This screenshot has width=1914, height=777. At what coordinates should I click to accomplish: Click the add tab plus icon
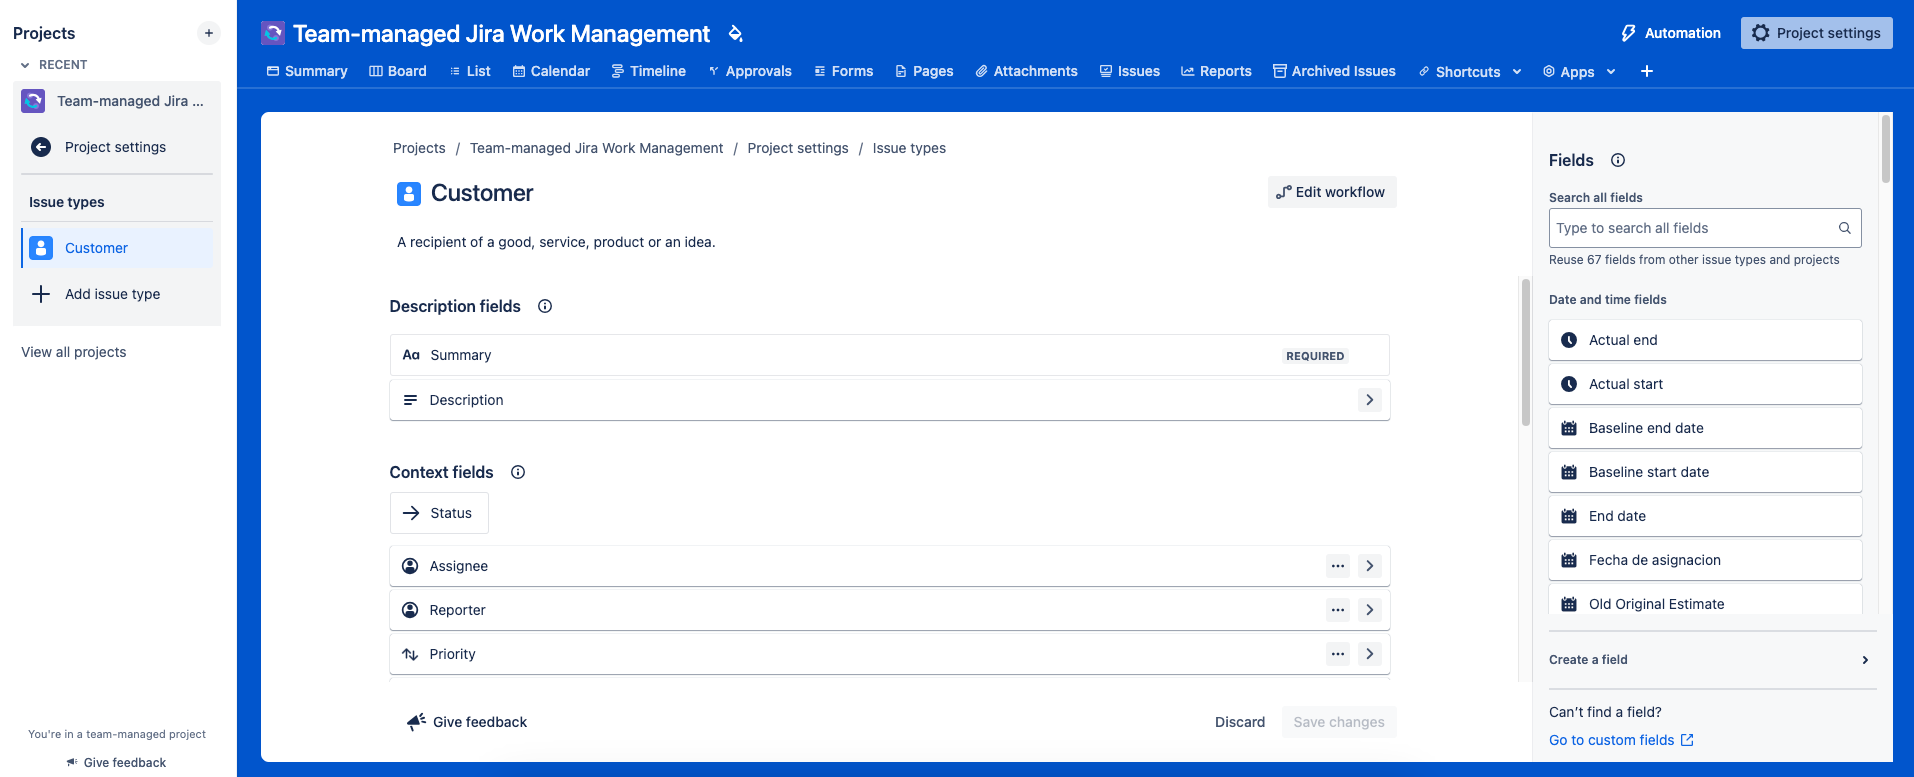pyautogui.click(x=1647, y=71)
